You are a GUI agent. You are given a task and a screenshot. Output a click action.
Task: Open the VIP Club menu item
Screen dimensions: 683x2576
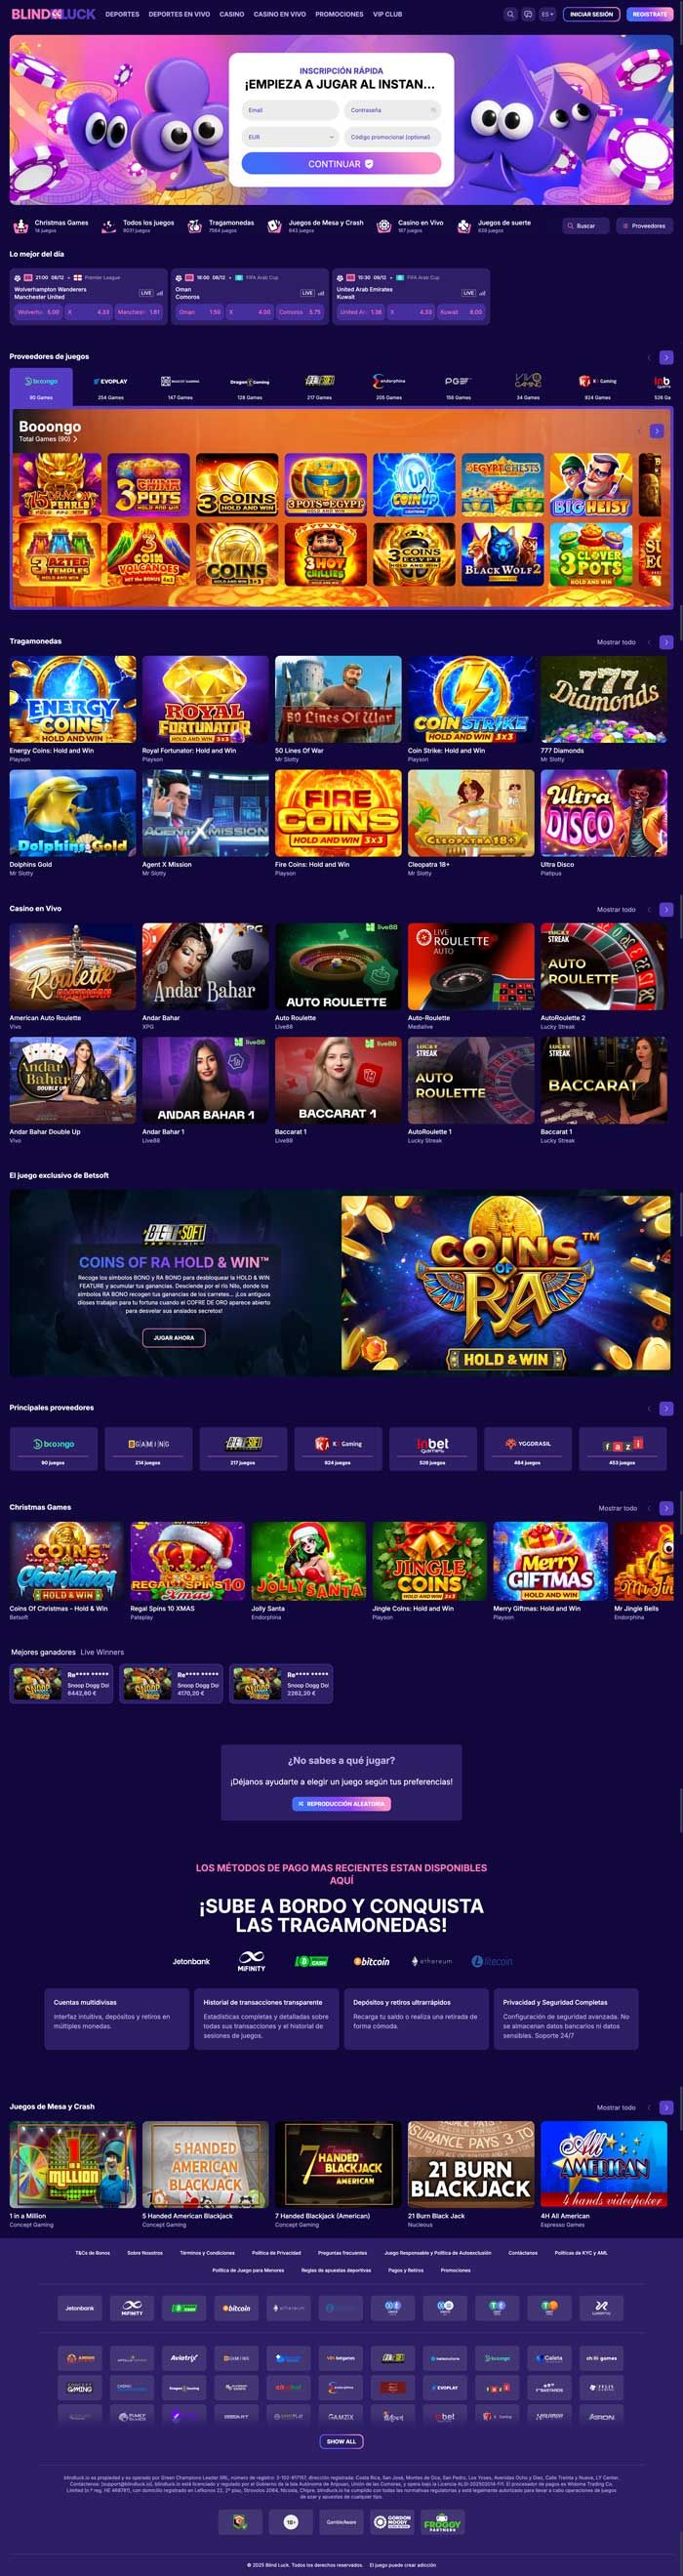[387, 15]
